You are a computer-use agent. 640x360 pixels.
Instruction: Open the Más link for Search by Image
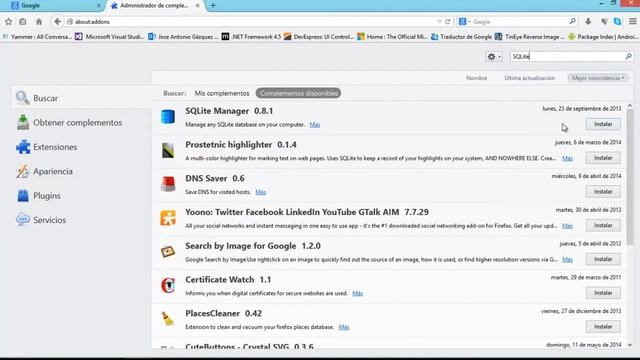pos(567,260)
